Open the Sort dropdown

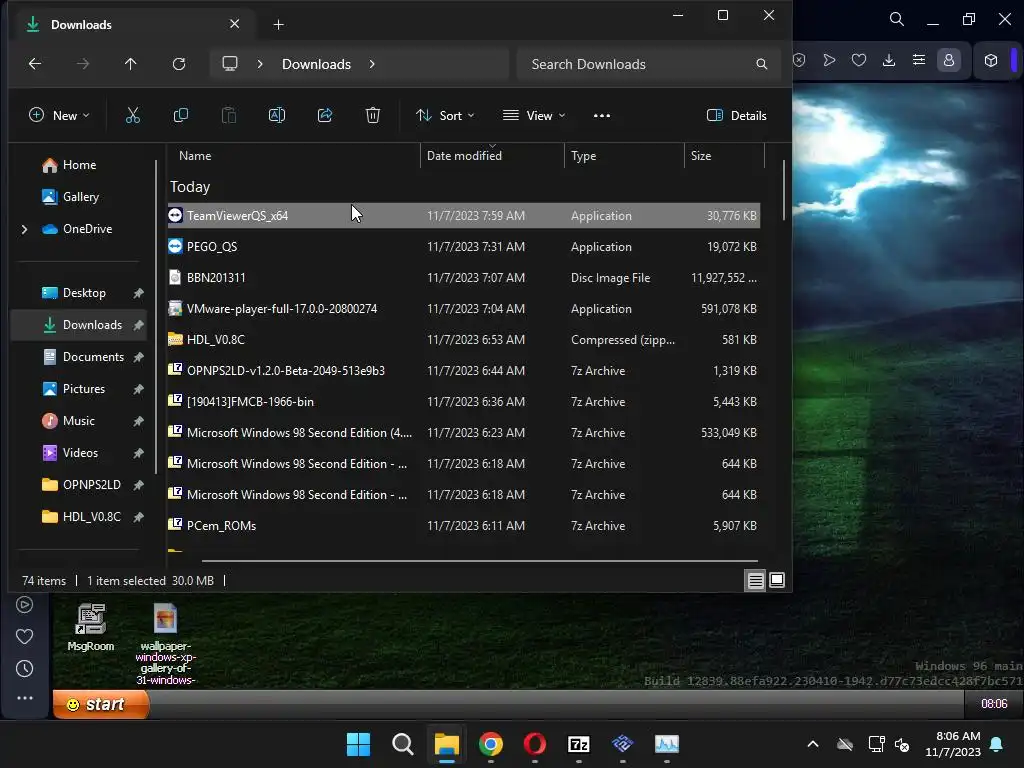[445, 116]
